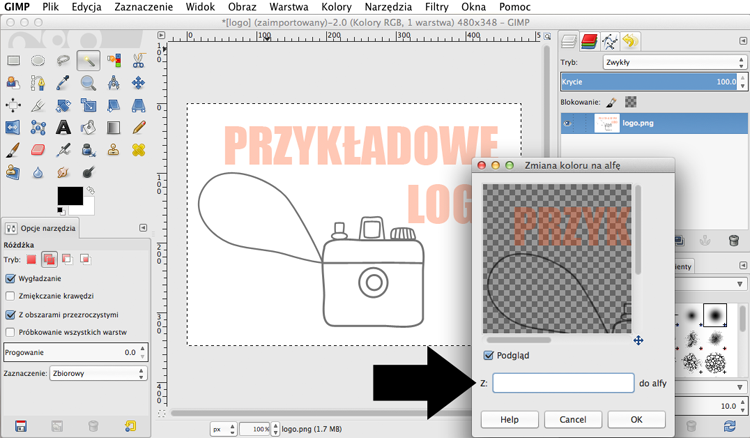The height and width of the screenshot is (438, 750).
Task: Open the Filtry menu
Action: pos(437,7)
